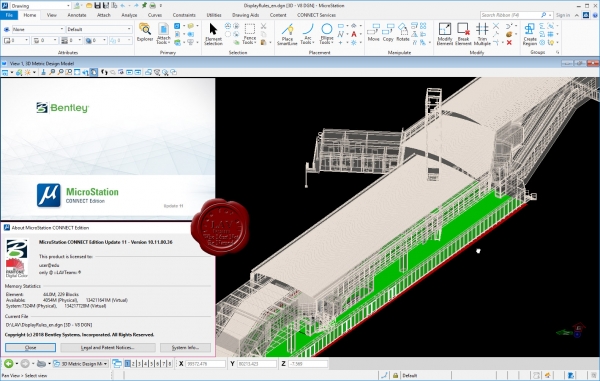The height and width of the screenshot is (381, 600).
Task: Select the Break Element tool
Action: (463, 34)
